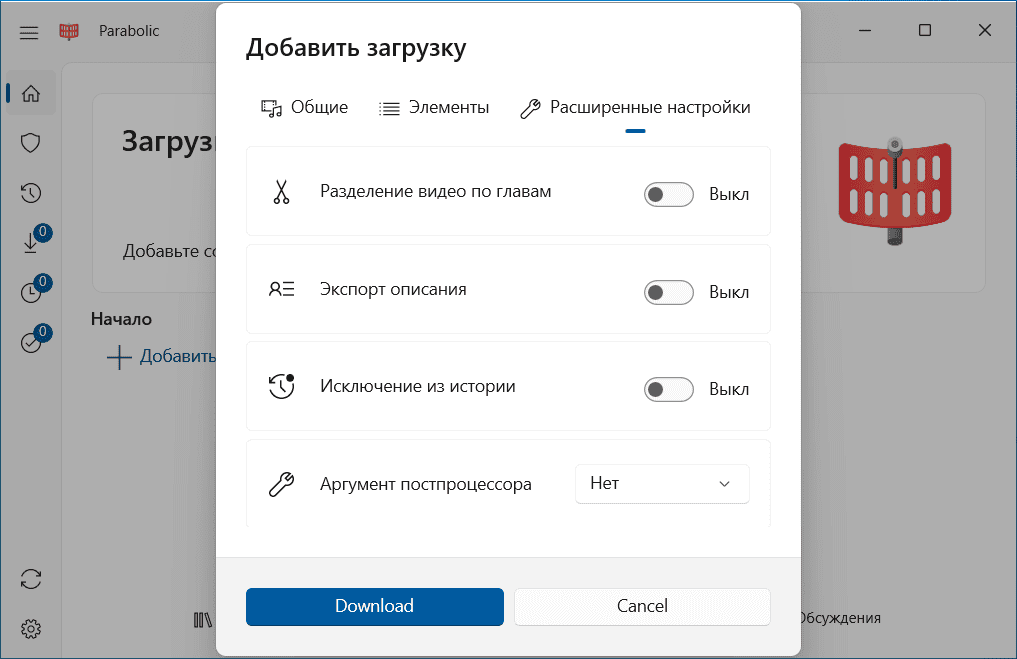Cancel the add download dialog
1017x659 pixels.
tap(642, 606)
